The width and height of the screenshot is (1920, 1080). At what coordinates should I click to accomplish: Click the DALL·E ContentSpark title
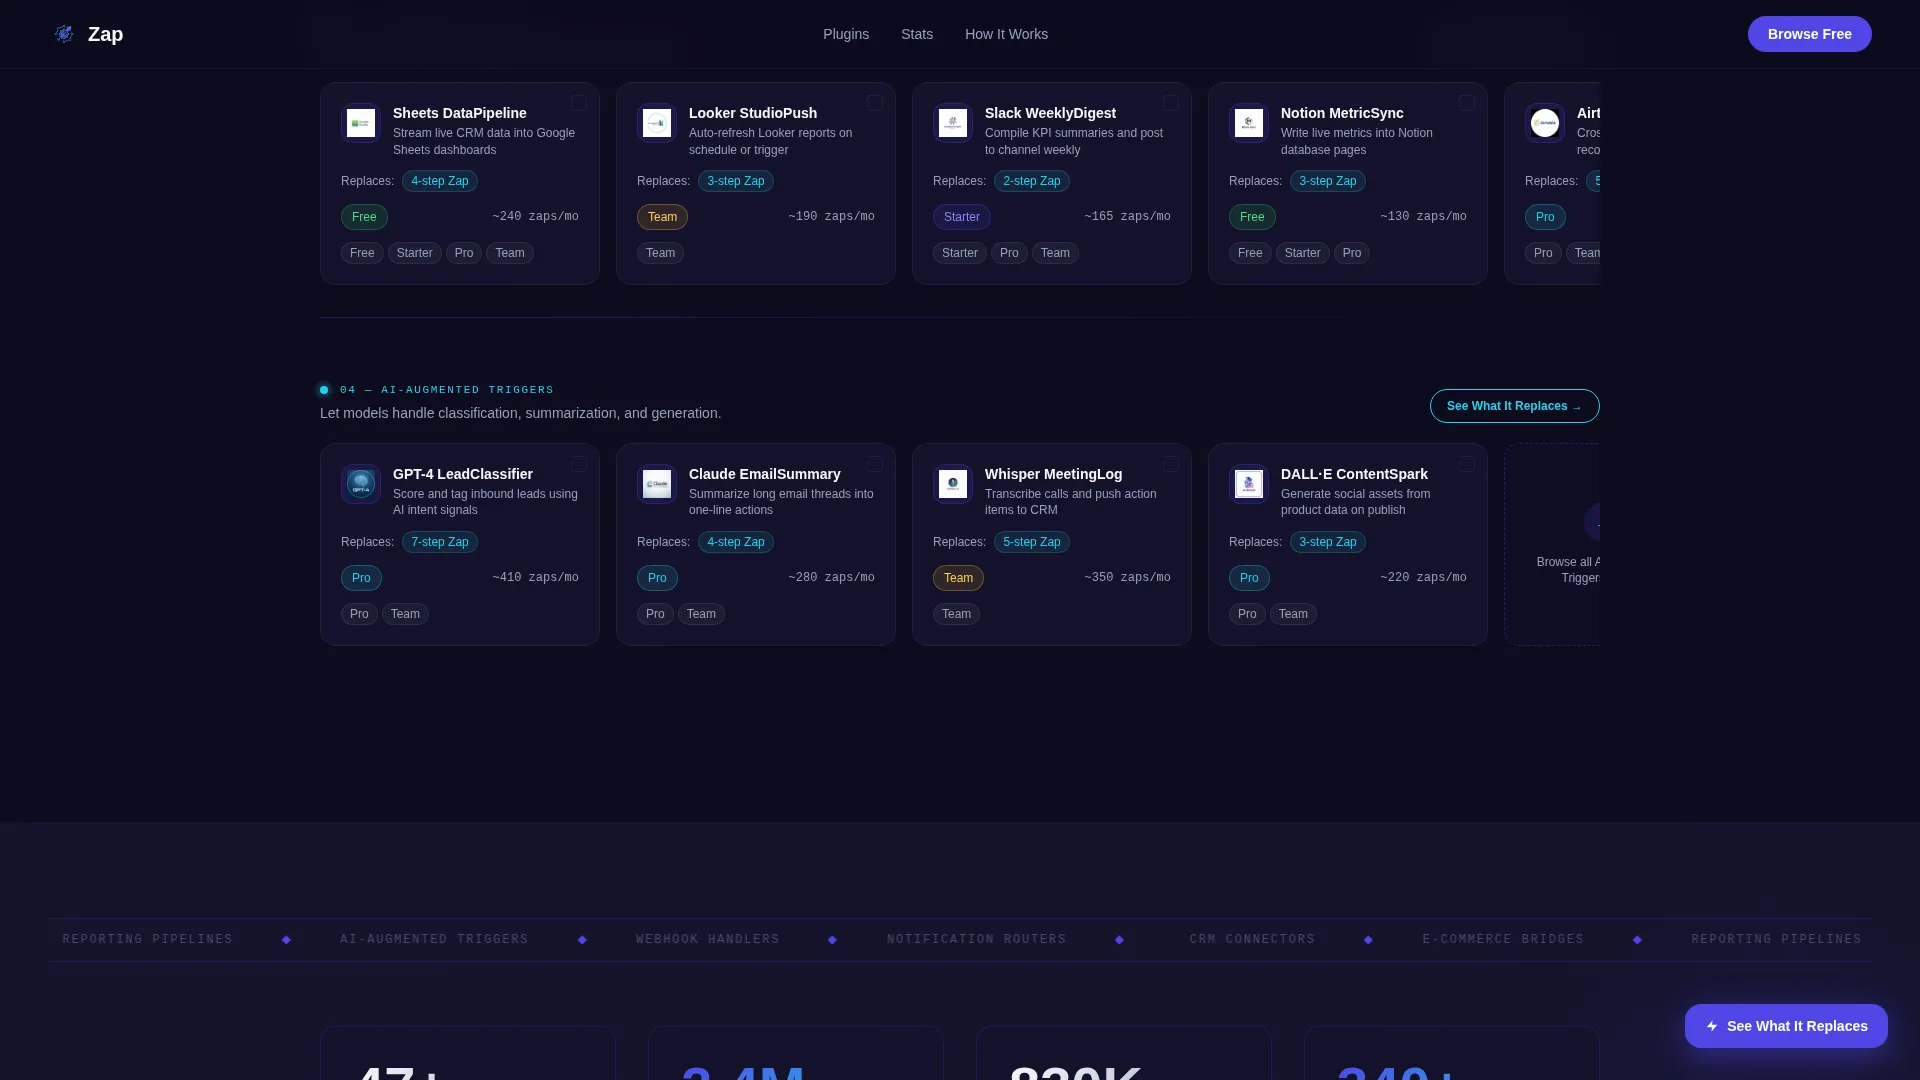coord(1354,474)
